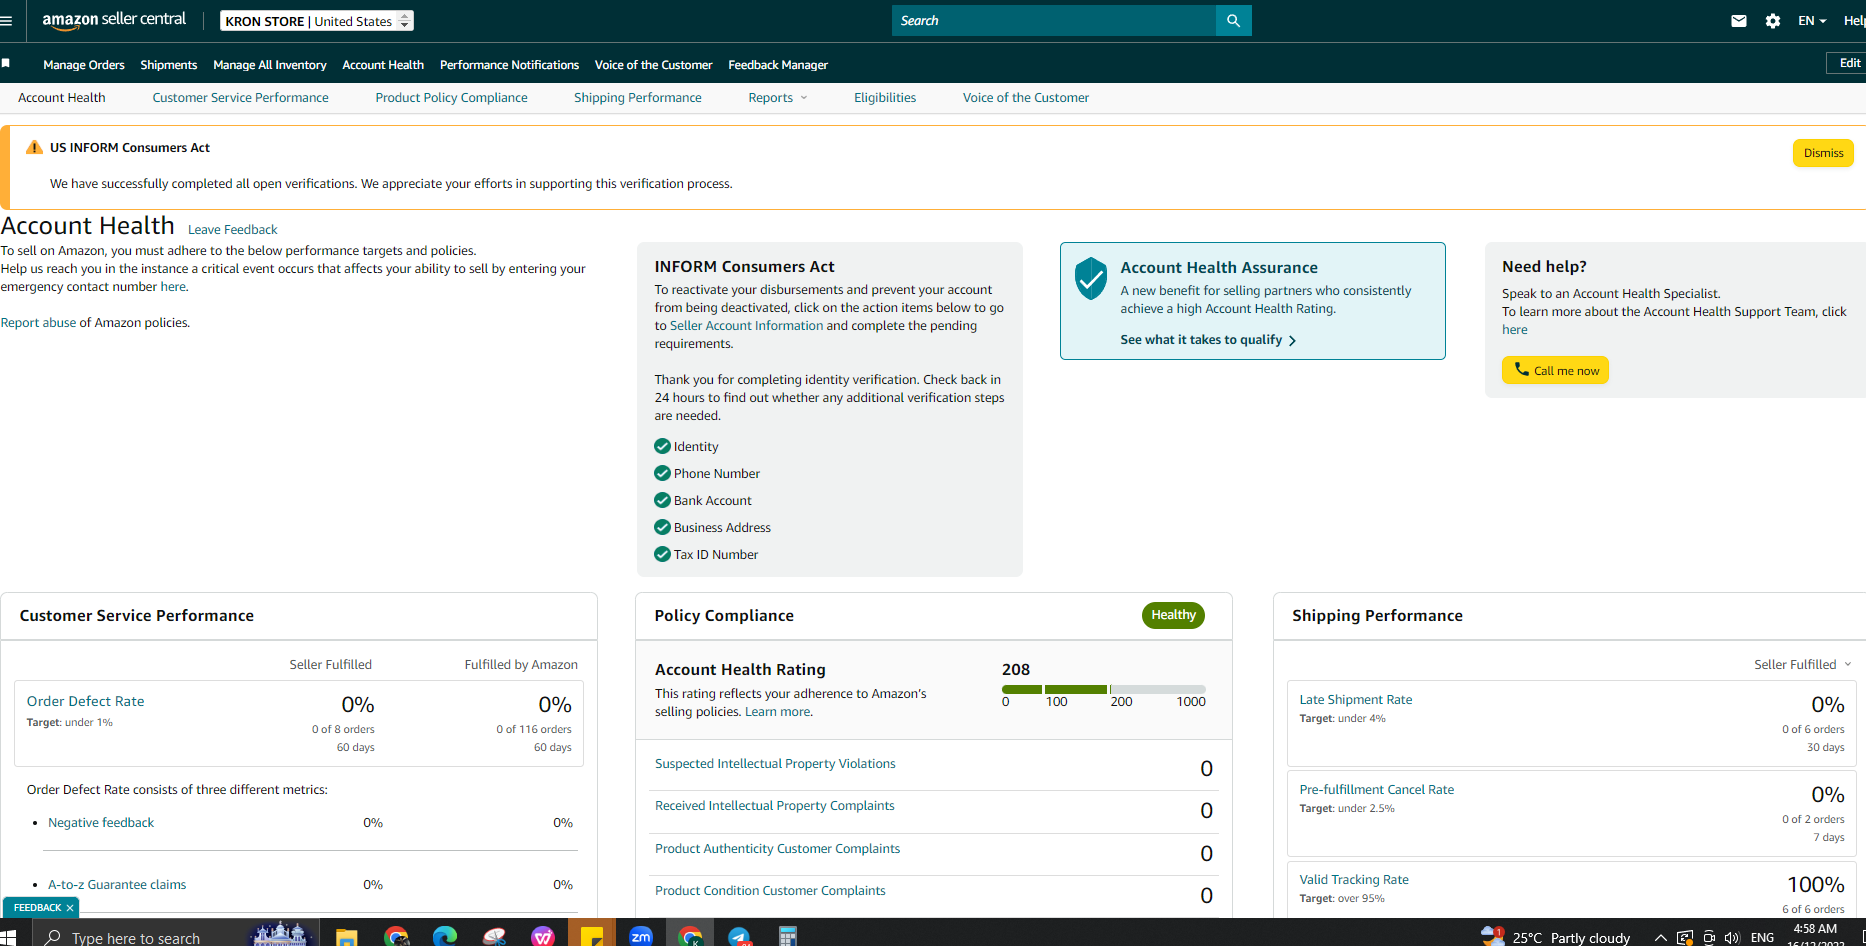Click the search magnifier button

[1233, 21]
